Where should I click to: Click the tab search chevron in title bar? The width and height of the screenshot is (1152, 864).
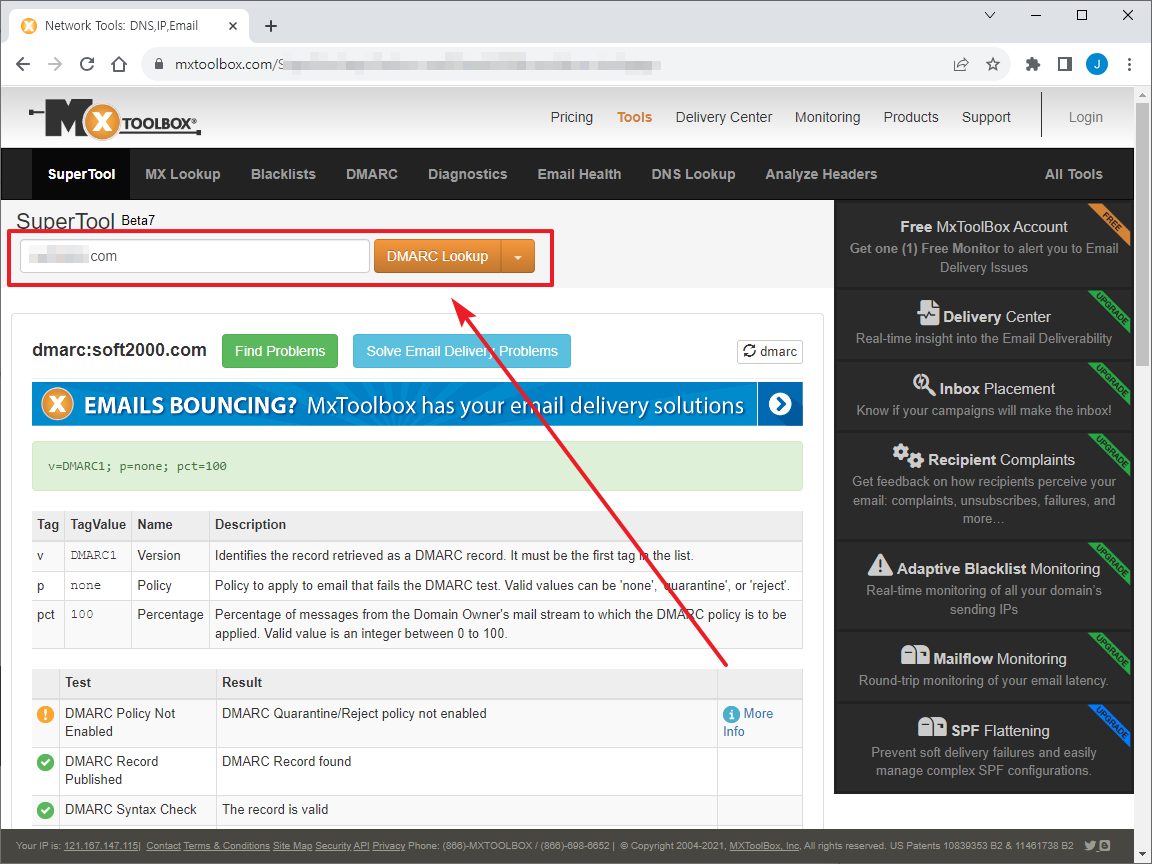point(990,15)
